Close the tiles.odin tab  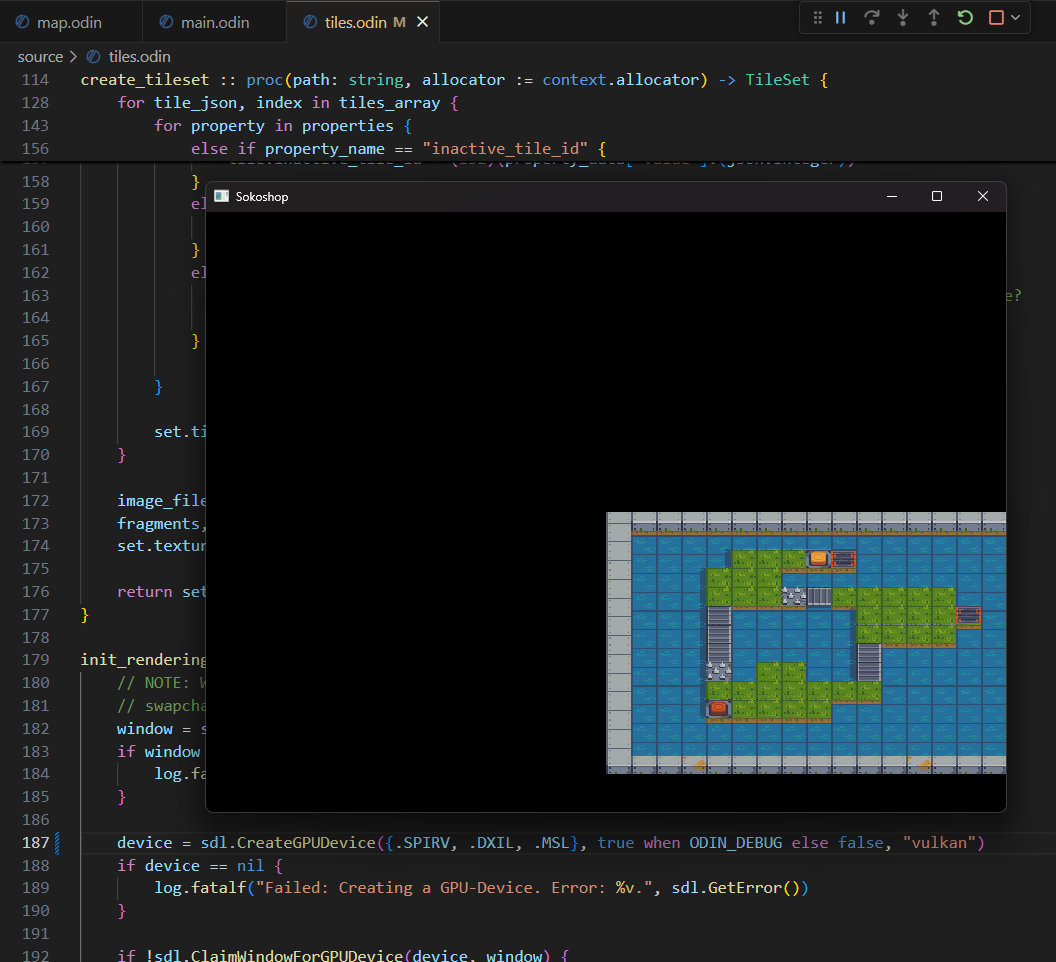[x=423, y=22]
